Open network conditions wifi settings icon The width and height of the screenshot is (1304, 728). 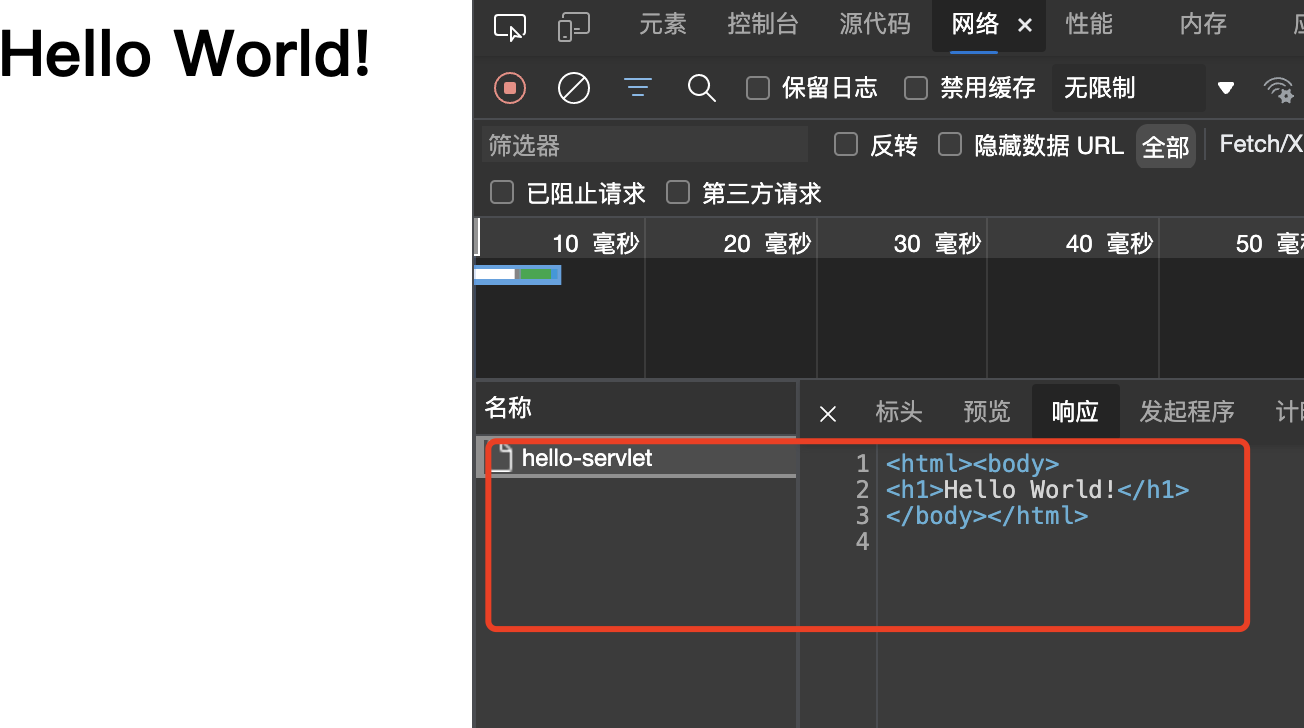tap(1278, 90)
